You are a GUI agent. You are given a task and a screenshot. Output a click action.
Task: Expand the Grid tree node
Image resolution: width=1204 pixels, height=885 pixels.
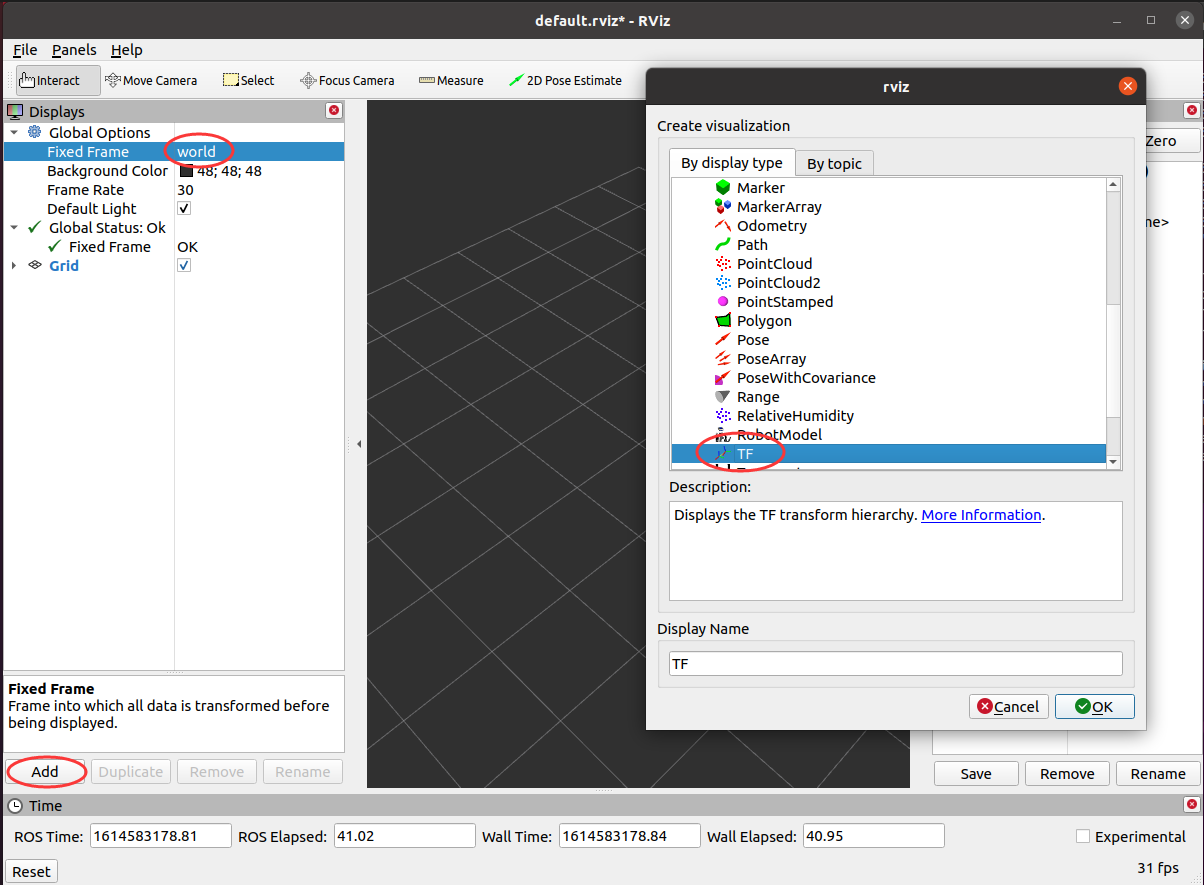point(15,266)
